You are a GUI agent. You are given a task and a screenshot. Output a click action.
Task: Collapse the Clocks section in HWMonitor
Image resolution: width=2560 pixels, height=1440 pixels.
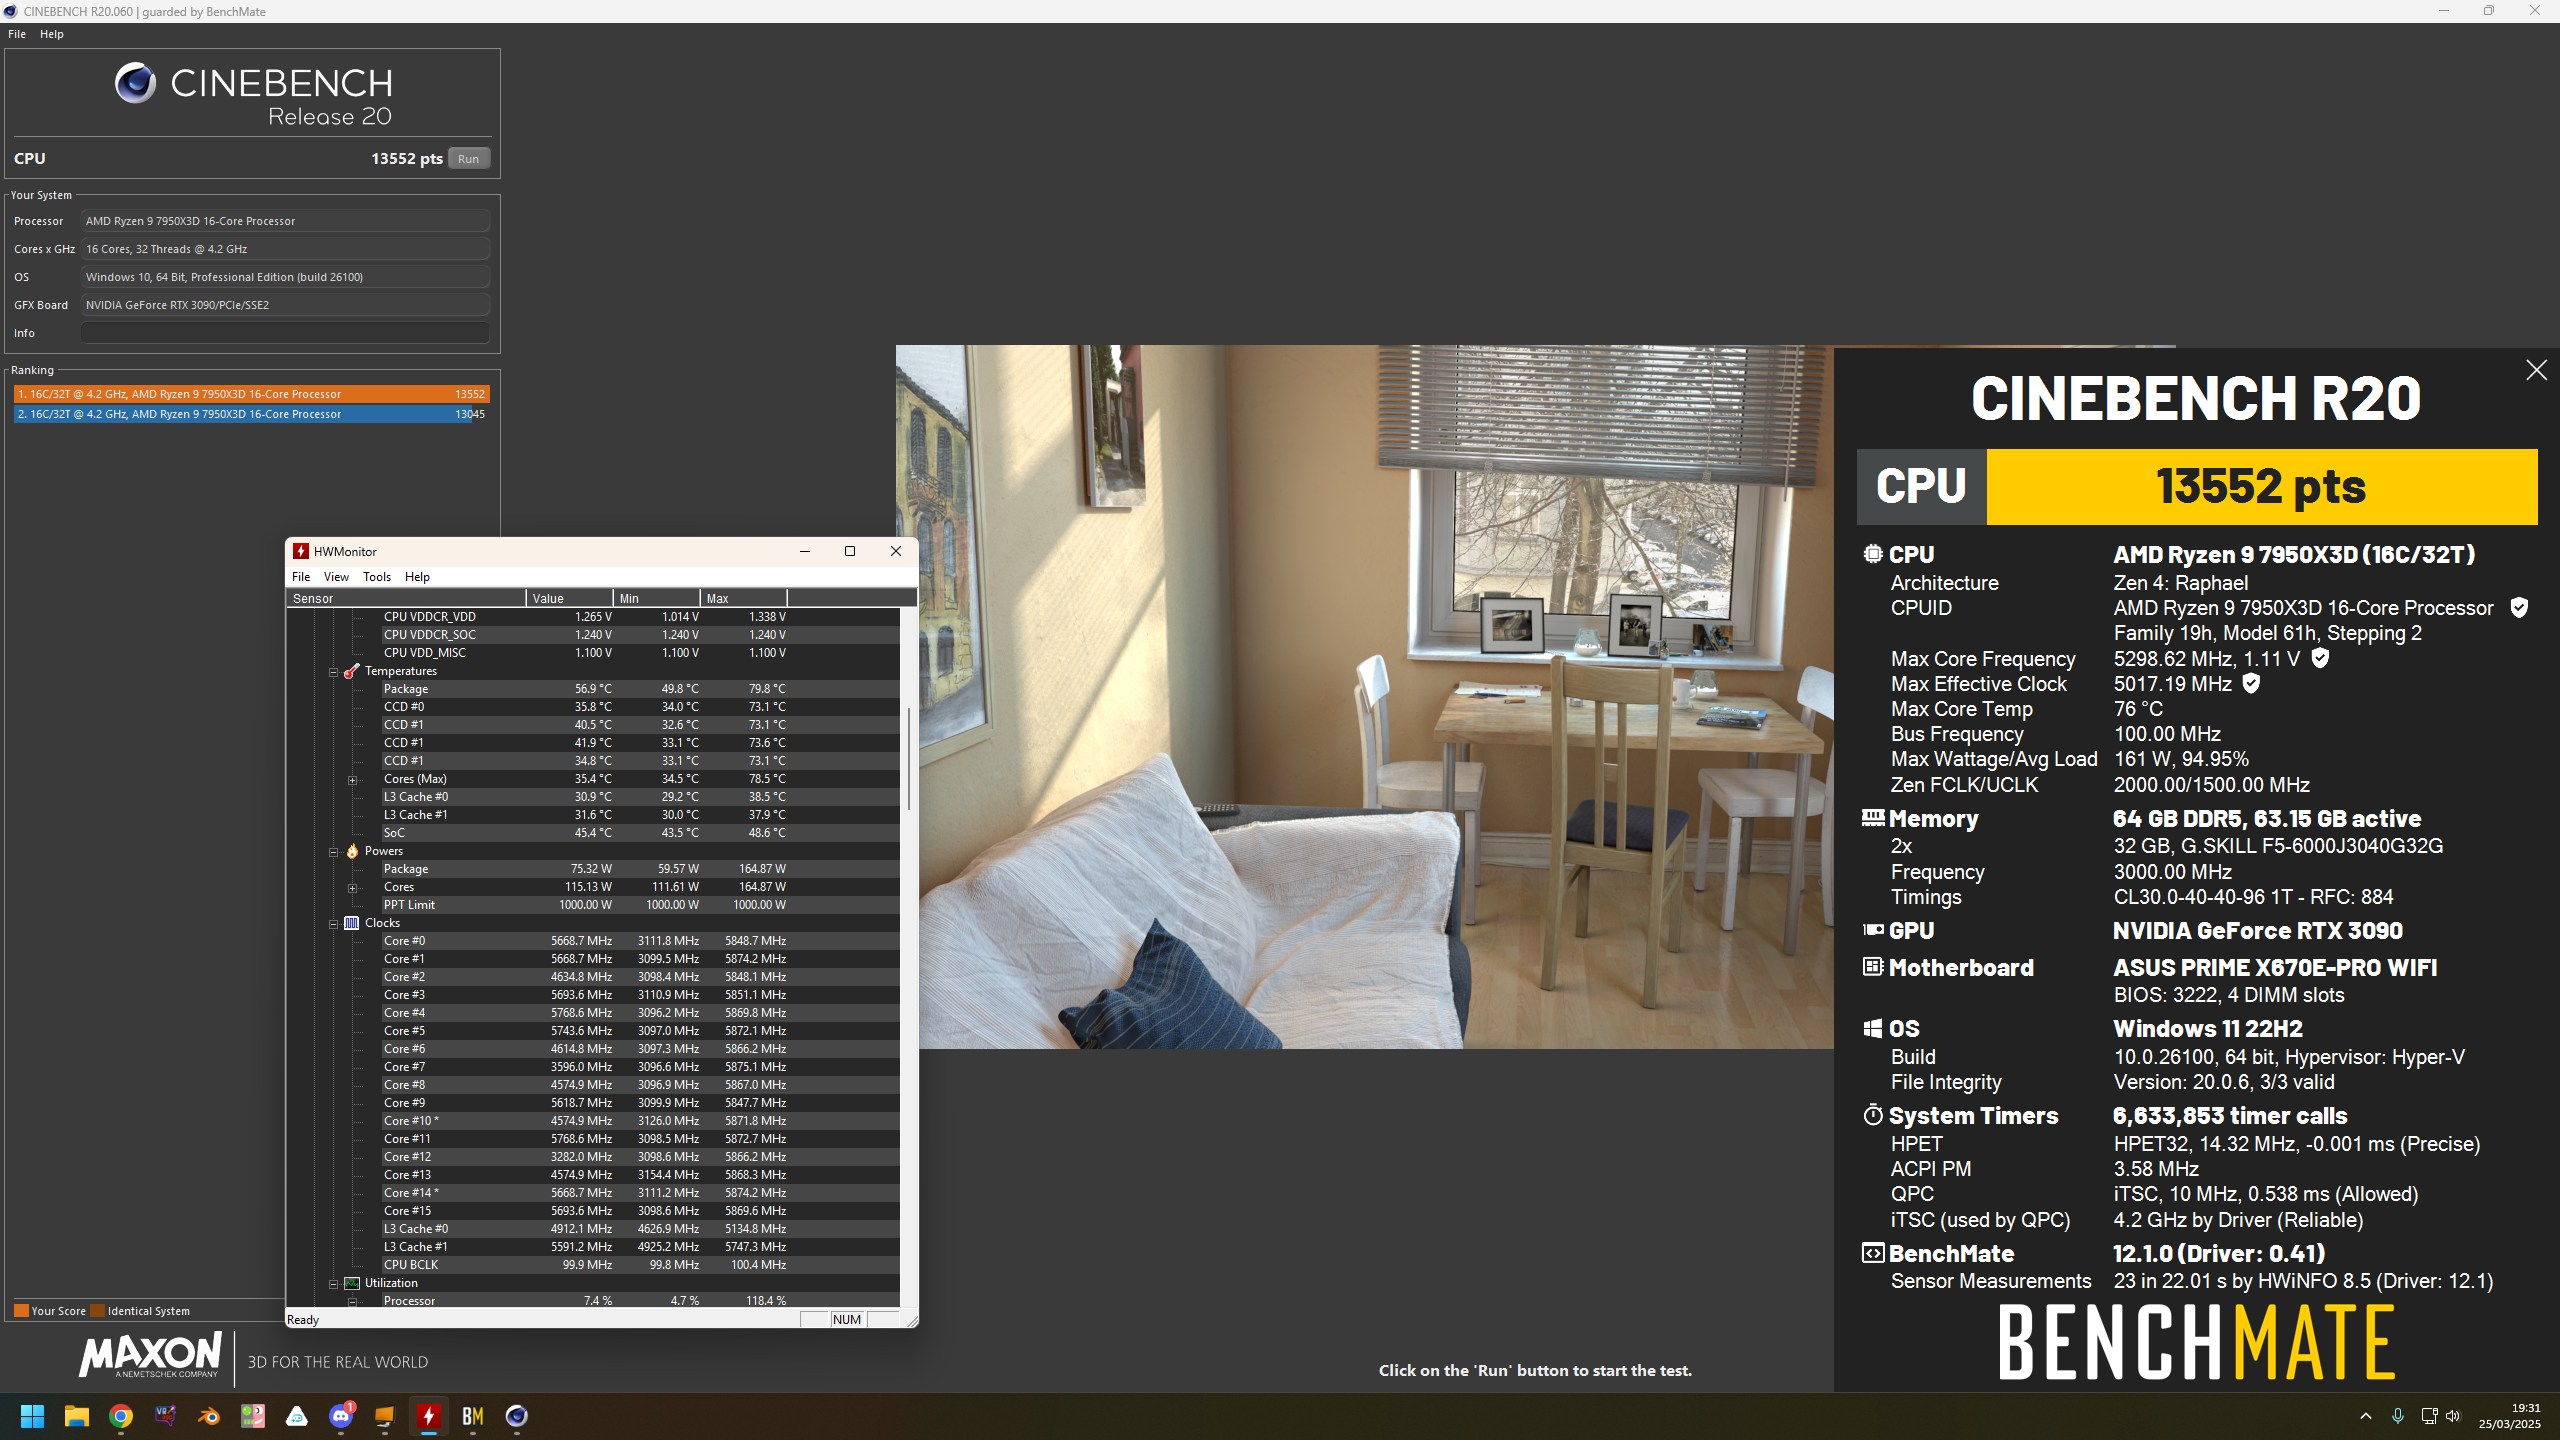coord(334,924)
